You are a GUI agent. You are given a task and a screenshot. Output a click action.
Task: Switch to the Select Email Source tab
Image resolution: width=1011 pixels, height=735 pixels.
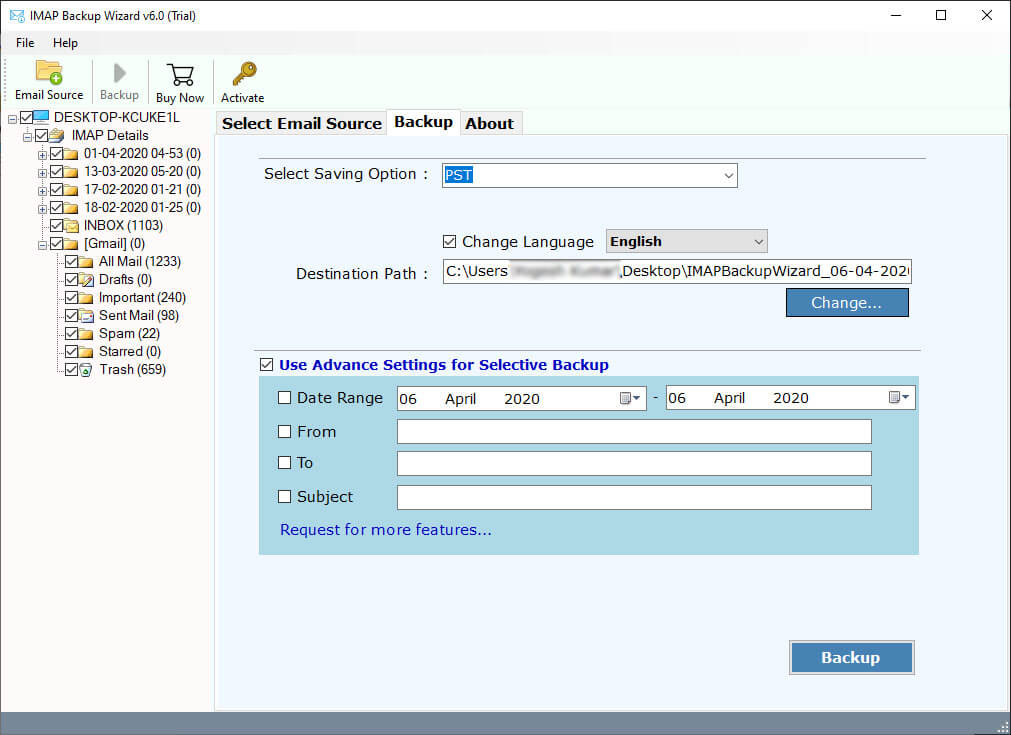click(x=301, y=123)
